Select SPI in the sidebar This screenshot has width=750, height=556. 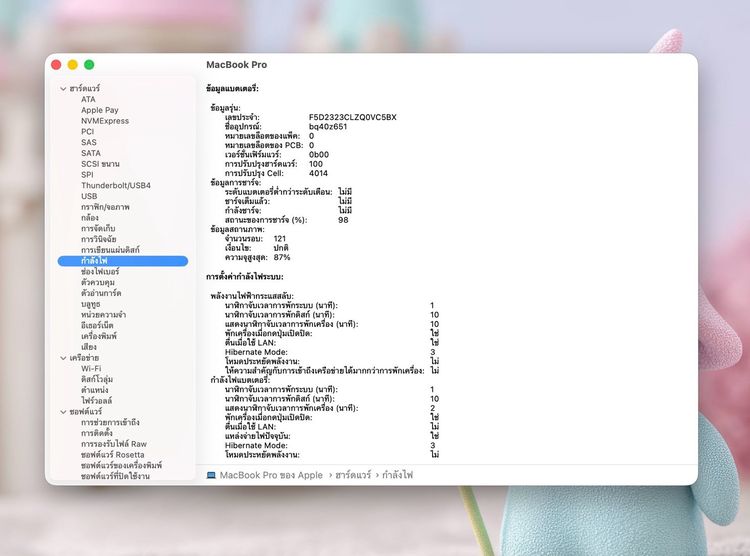[87, 175]
